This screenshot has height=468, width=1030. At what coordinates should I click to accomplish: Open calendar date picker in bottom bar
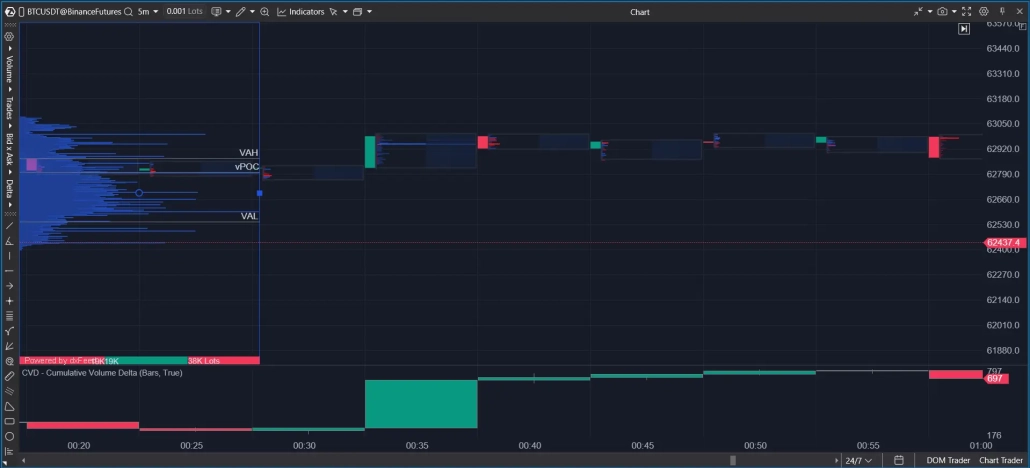coord(899,461)
